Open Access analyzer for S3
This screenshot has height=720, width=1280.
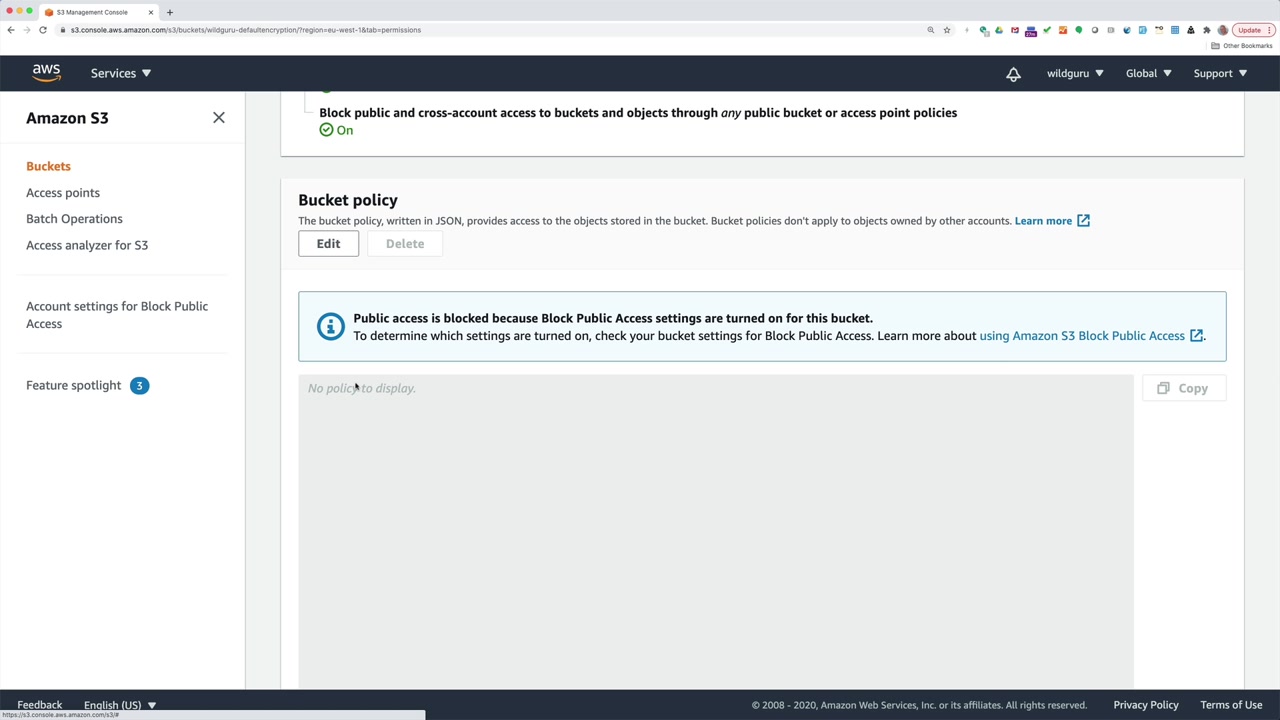[x=87, y=245]
